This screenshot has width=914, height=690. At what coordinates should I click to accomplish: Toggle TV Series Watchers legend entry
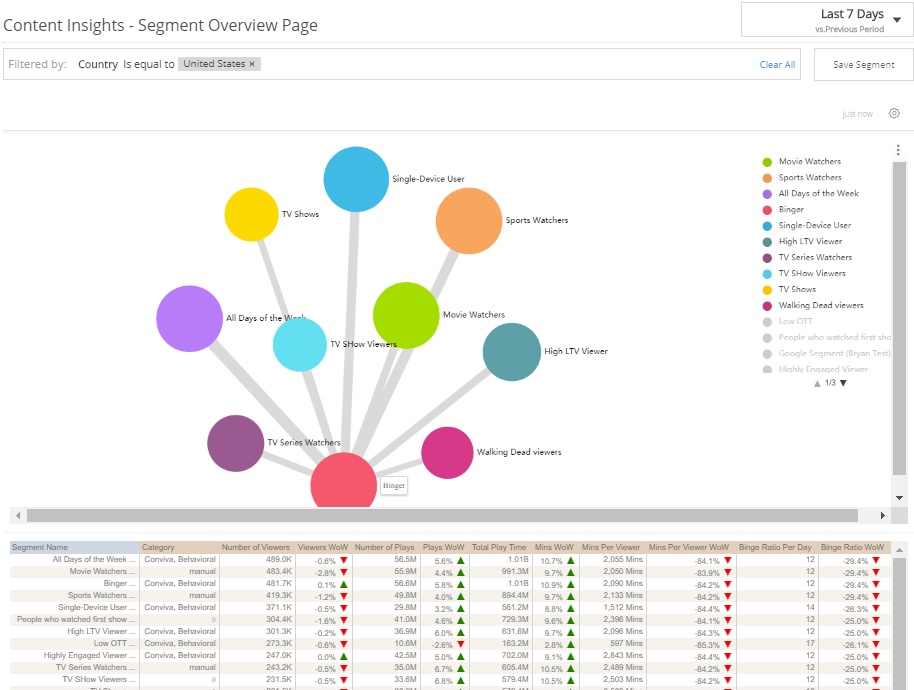click(x=808, y=257)
